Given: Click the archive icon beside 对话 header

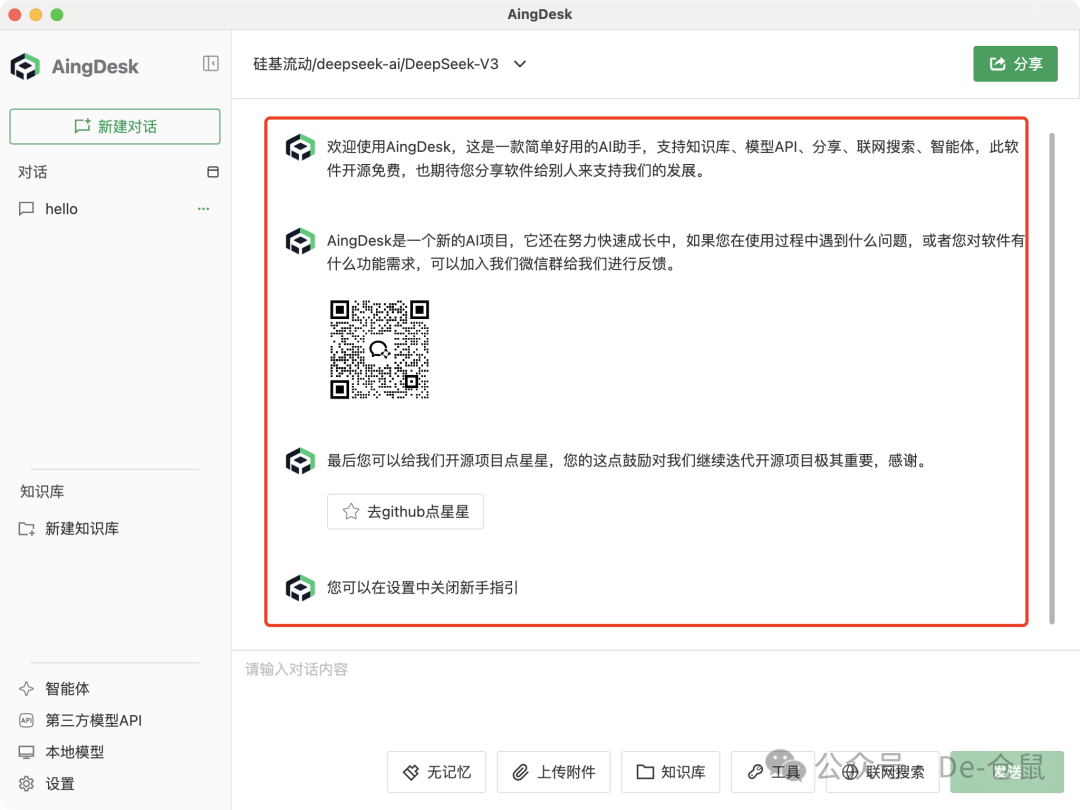Looking at the screenshot, I should 213,172.
